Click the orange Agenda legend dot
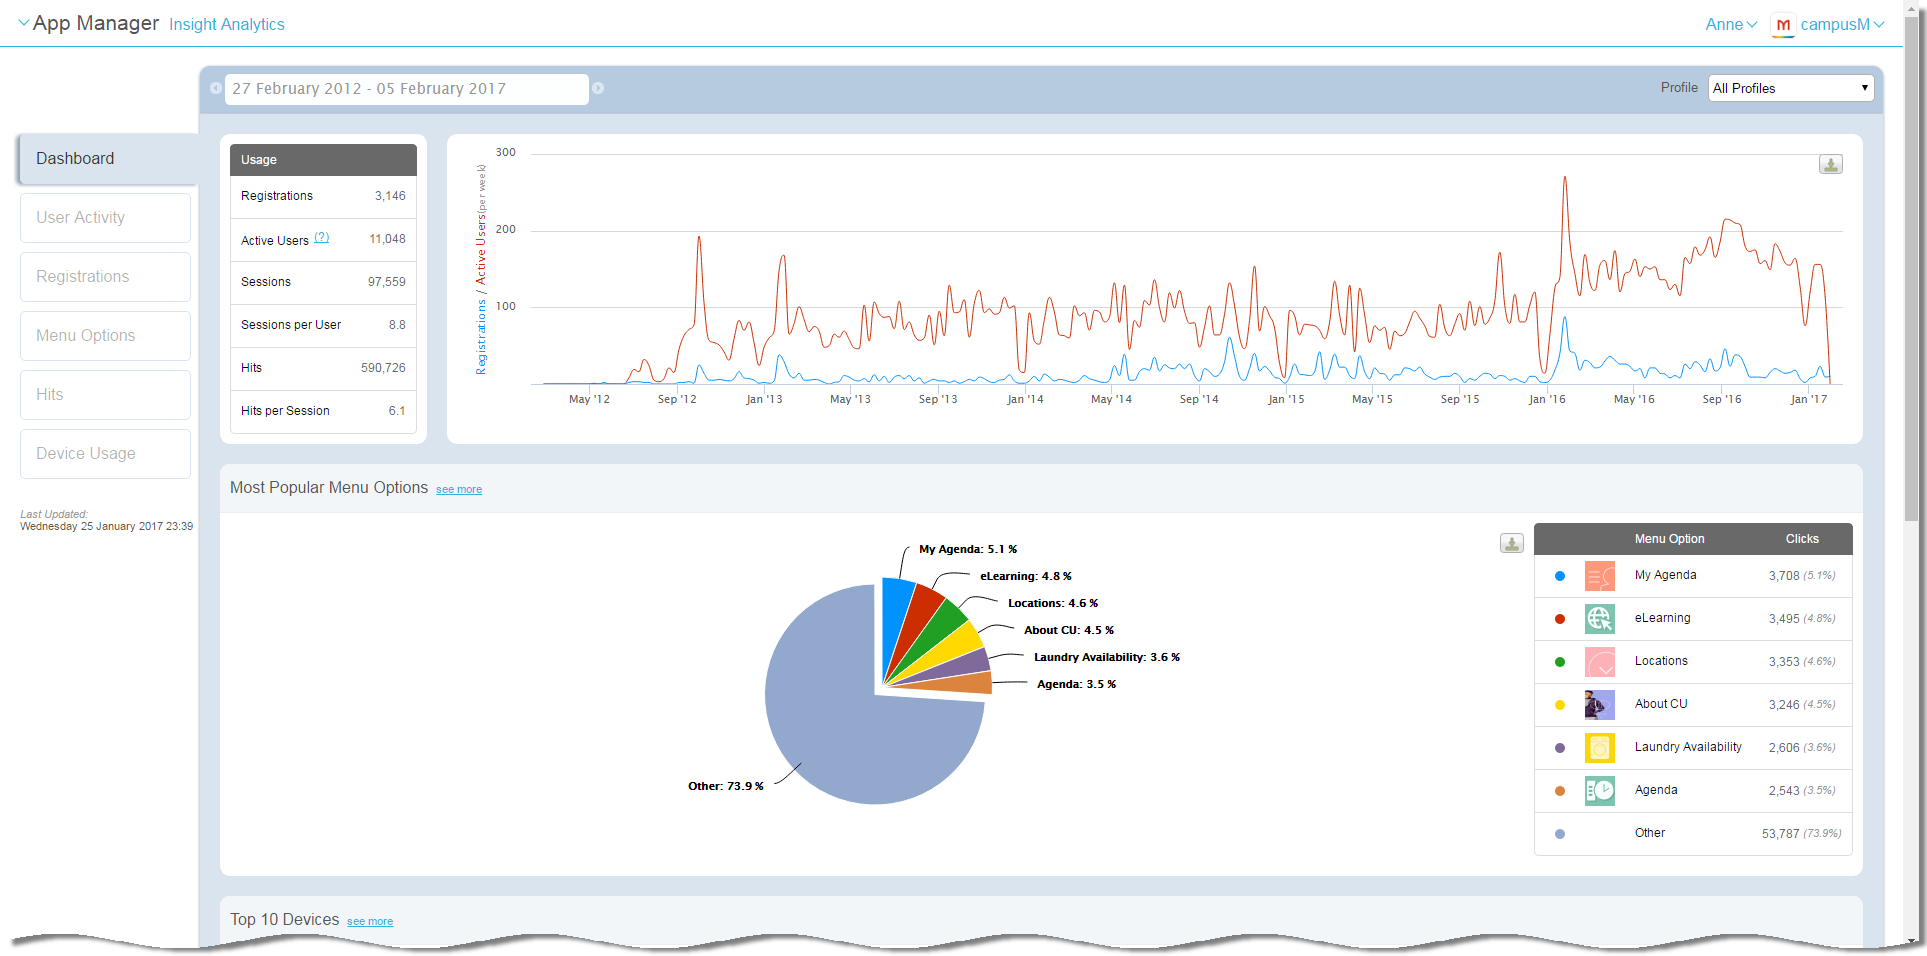 [x=1560, y=791]
